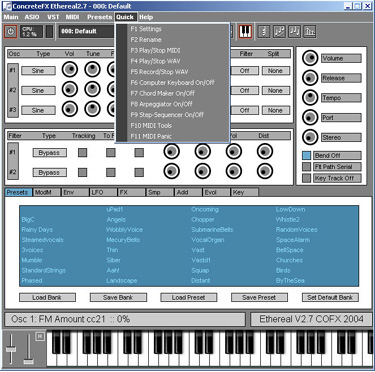Viewport: 375px width, 372px height.
Task: Click the Save Preset button
Action: click(x=259, y=297)
